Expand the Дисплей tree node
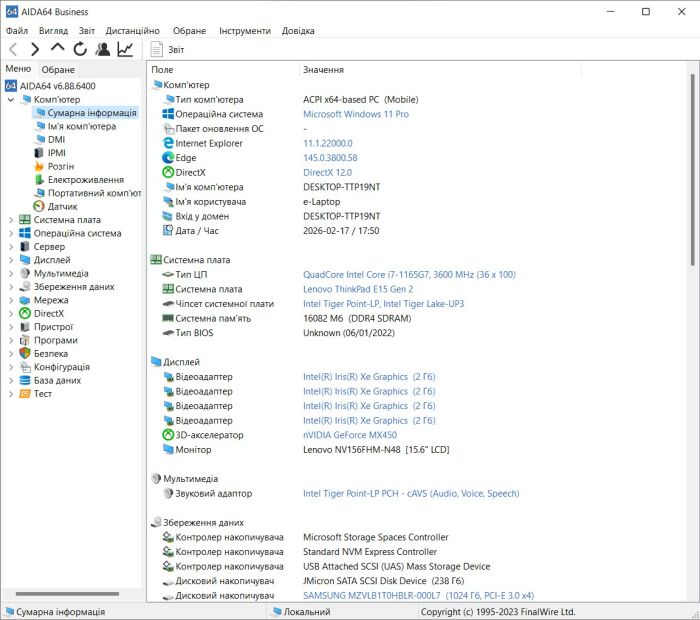Image resolution: width=700 pixels, height=620 pixels. (x=11, y=260)
